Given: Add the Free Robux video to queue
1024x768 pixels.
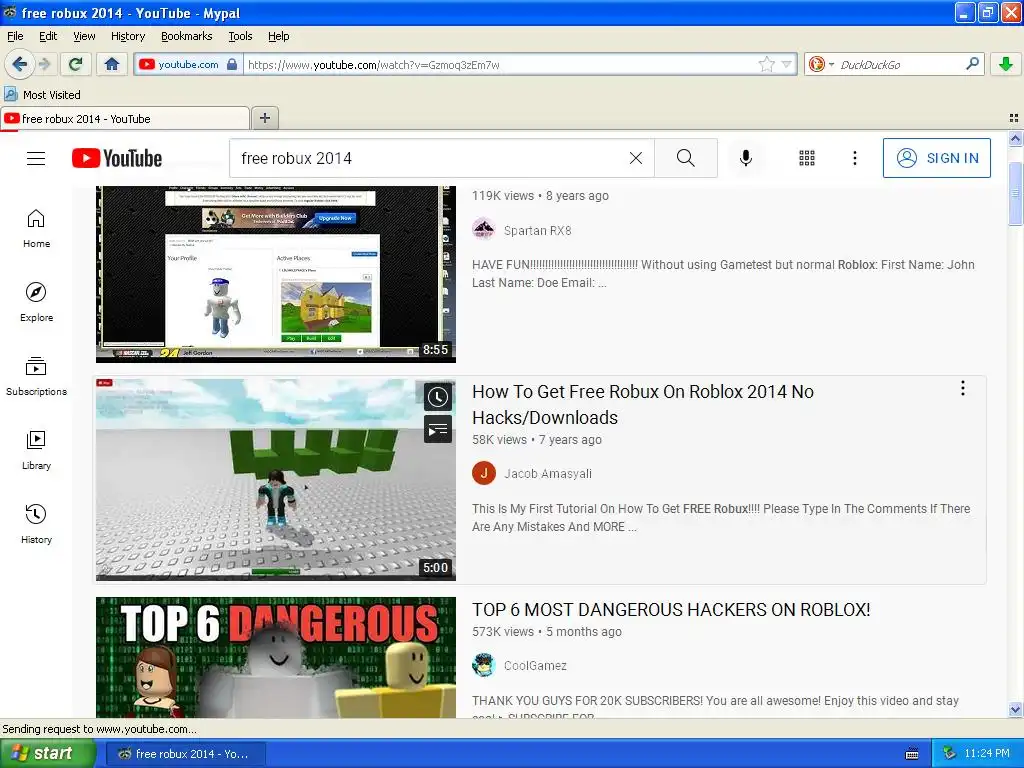Looking at the screenshot, I should coord(438,429).
